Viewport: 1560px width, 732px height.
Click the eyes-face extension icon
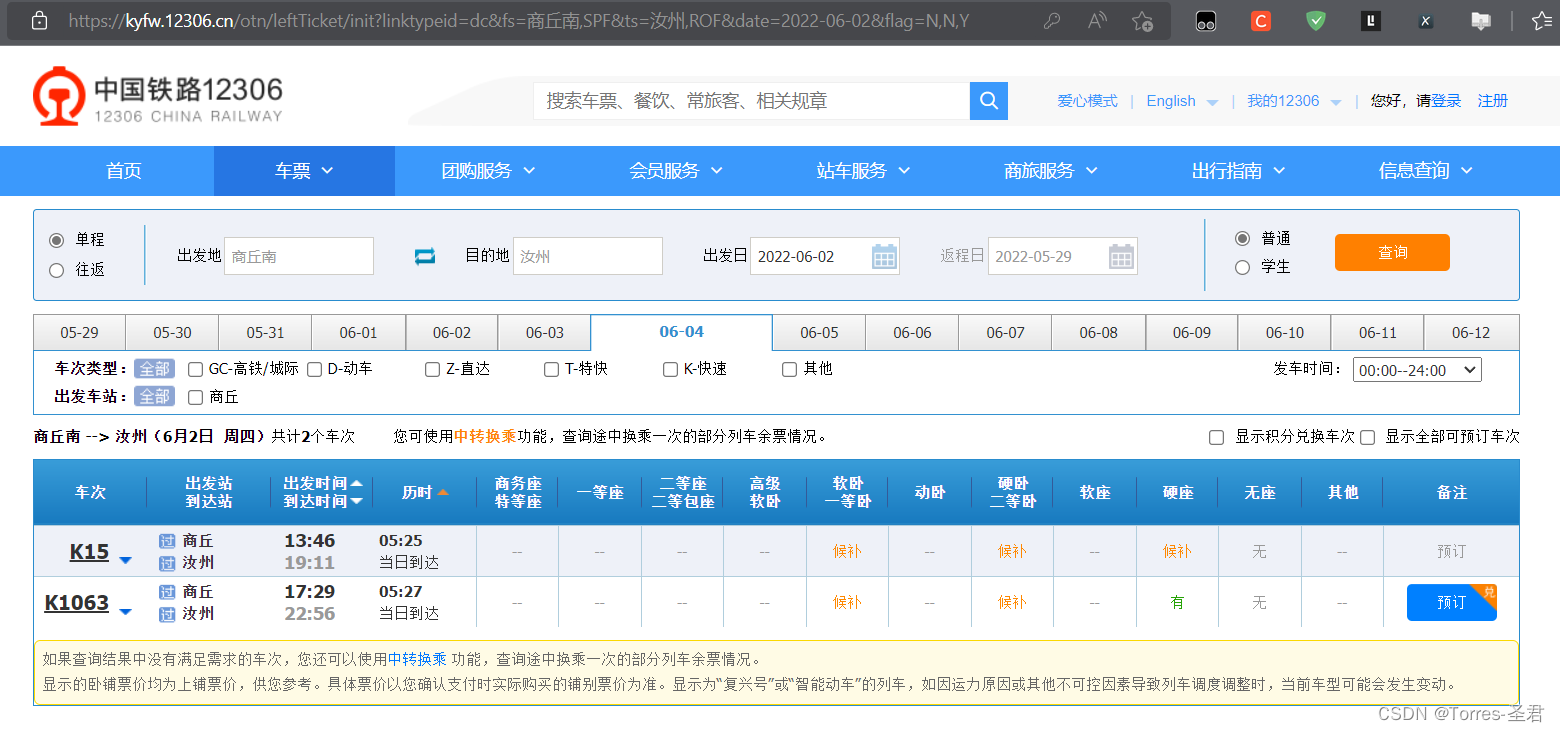(1206, 21)
